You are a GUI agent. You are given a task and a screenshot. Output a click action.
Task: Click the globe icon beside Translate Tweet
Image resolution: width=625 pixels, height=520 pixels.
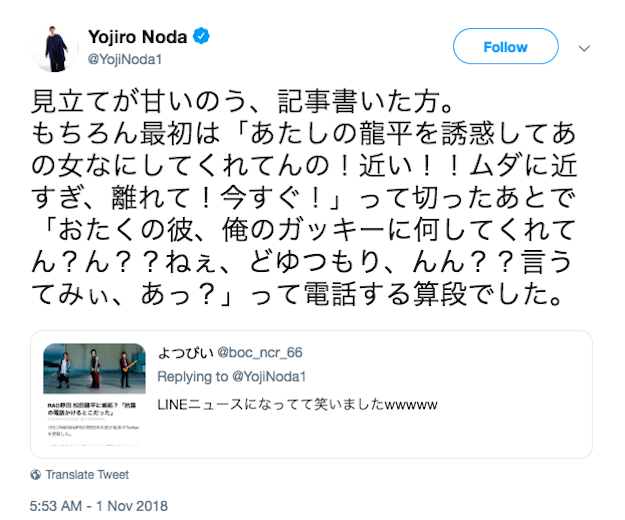click(37, 474)
